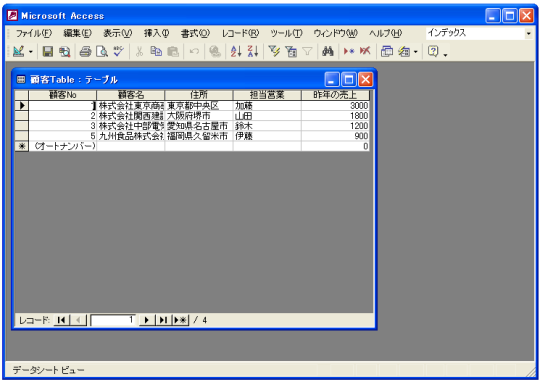540x382 pixels.
Task: Open the レコード(R) menu
Action: pyautogui.click(x=240, y=33)
